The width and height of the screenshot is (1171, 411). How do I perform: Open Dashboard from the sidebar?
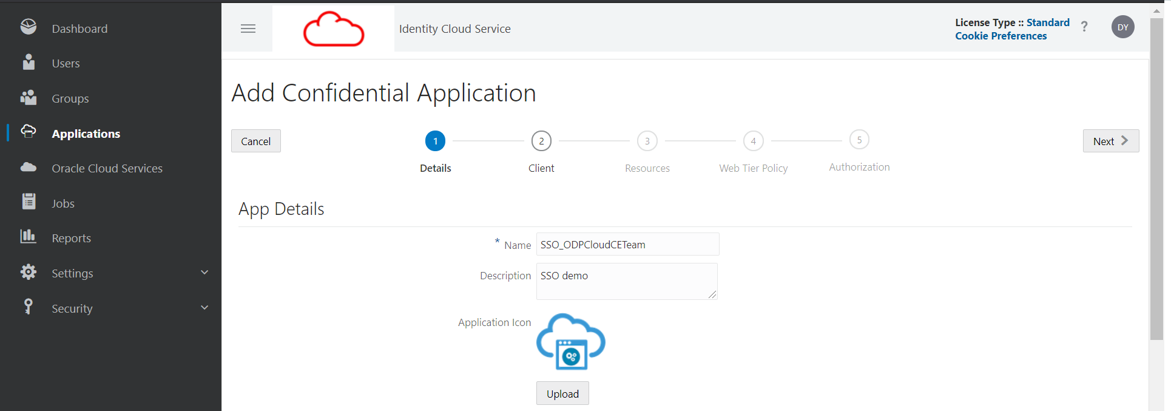(x=79, y=28)
